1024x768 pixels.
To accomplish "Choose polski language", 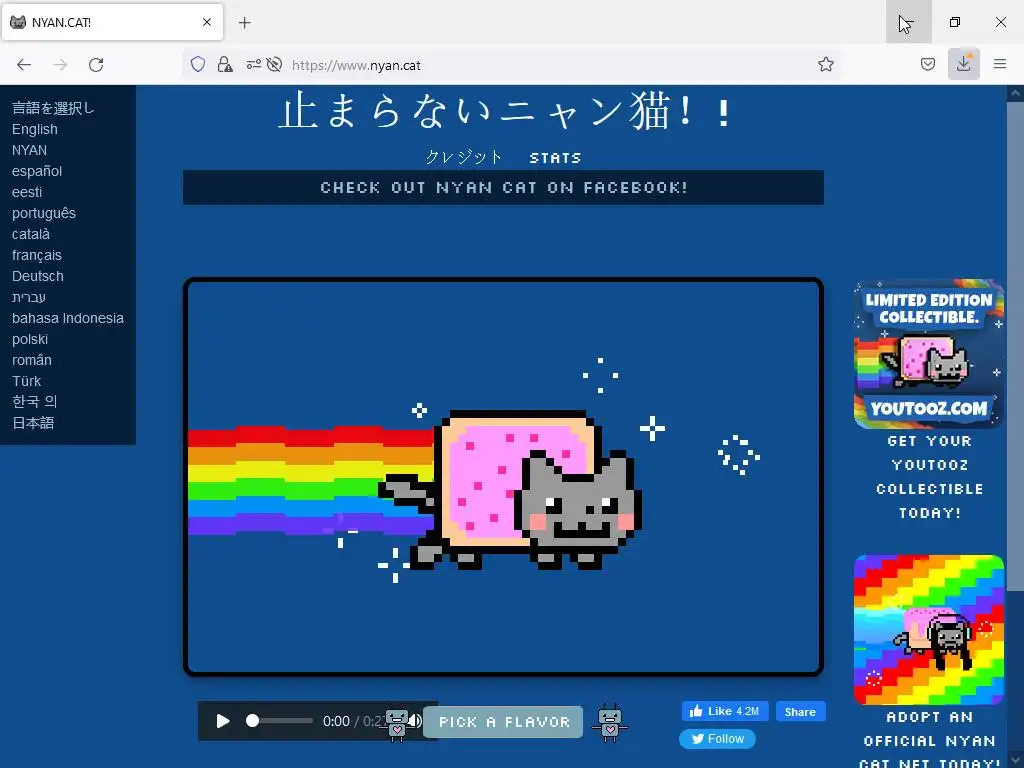I will [x=30, y=339].
